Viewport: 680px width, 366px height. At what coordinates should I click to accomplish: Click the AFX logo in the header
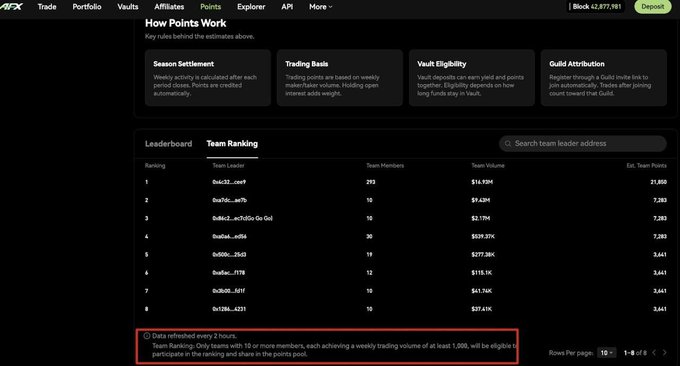(x=11, y=7)
